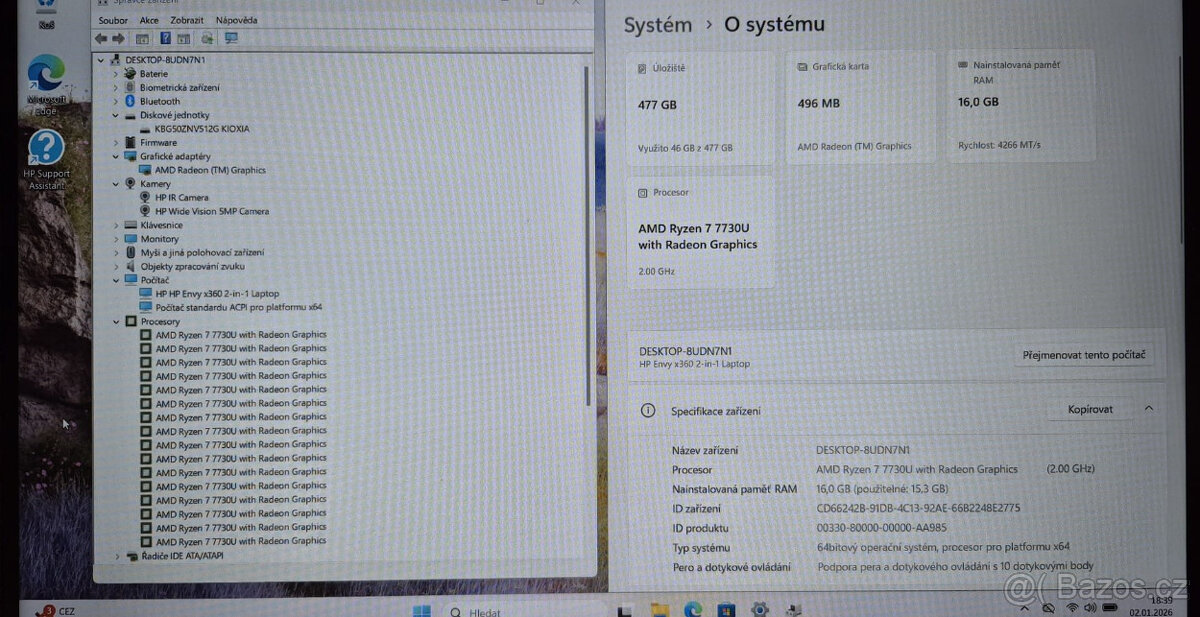
Task: Open volume control from the system tray
Action: [1089, 607]
